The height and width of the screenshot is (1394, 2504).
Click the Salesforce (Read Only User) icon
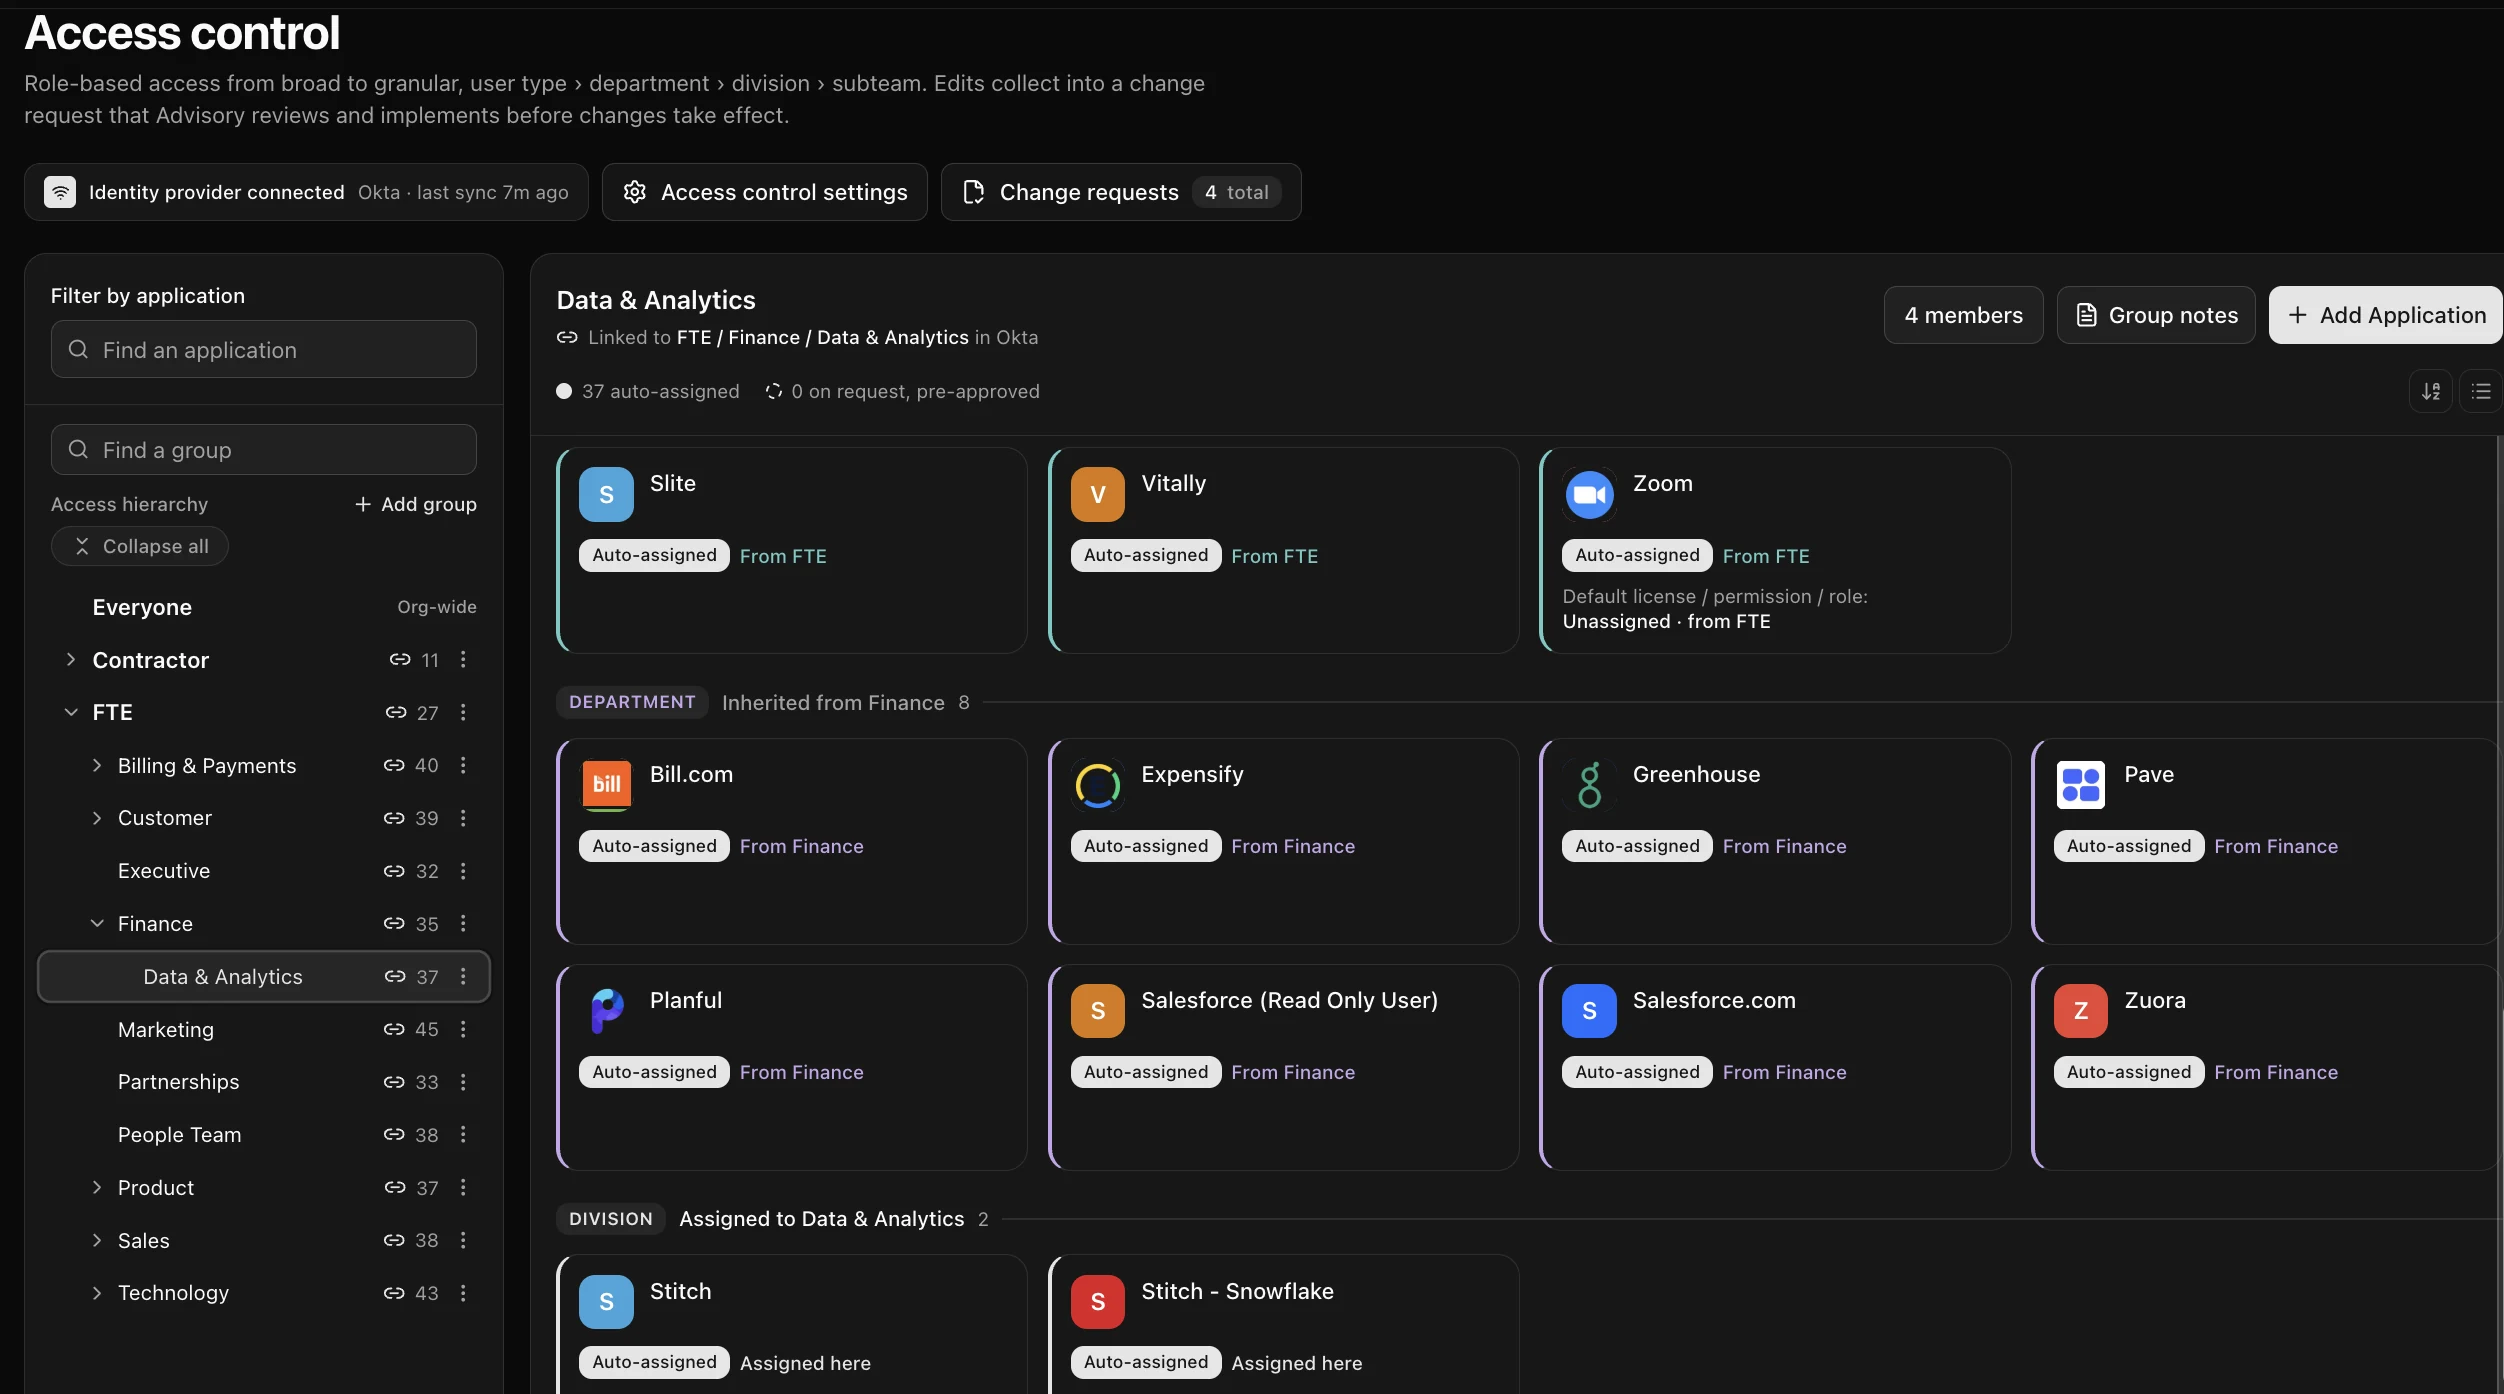[1097, 1010]
